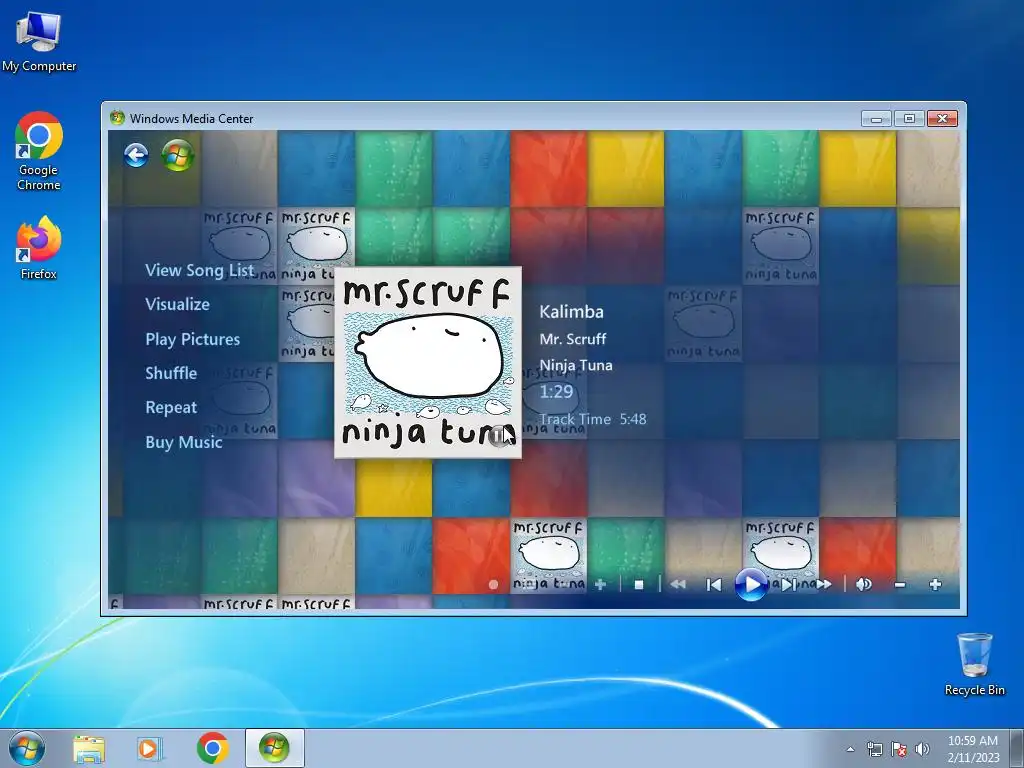Raise volume with the plus button
Screen dimensions: 1024x768
[x=935, y=584]
